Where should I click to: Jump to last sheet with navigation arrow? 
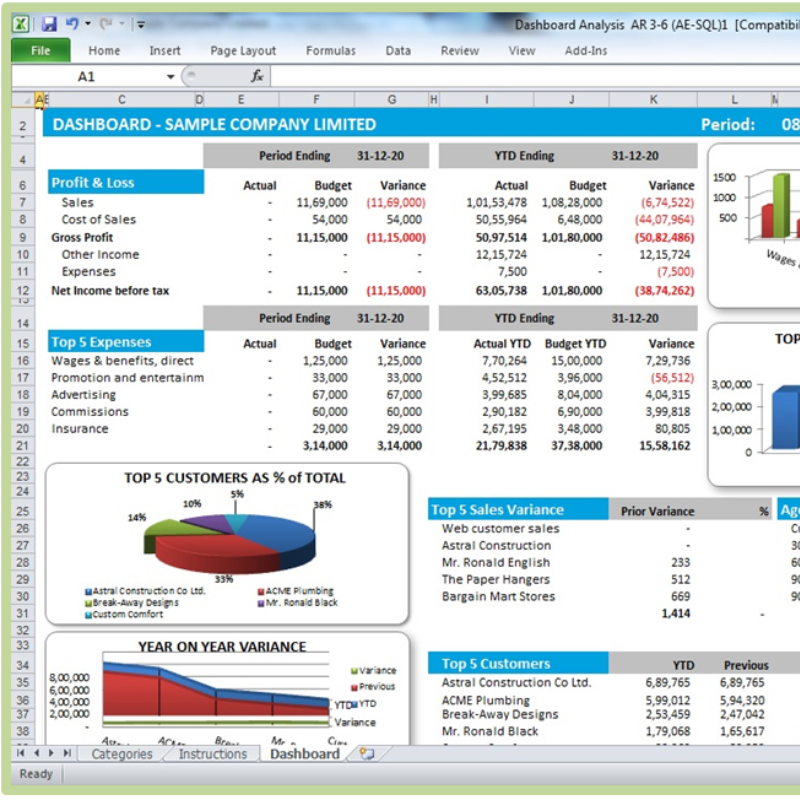pos(67,753)
